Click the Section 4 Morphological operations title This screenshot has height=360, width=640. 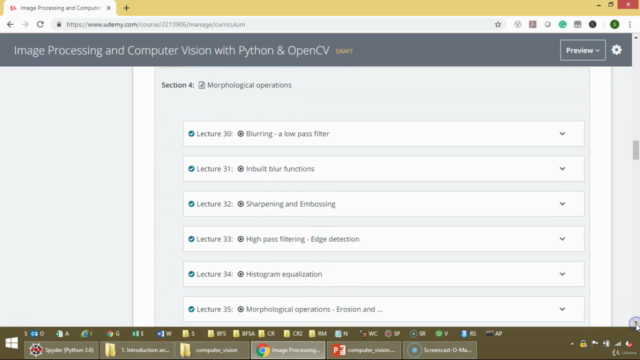tap(249, 85)
